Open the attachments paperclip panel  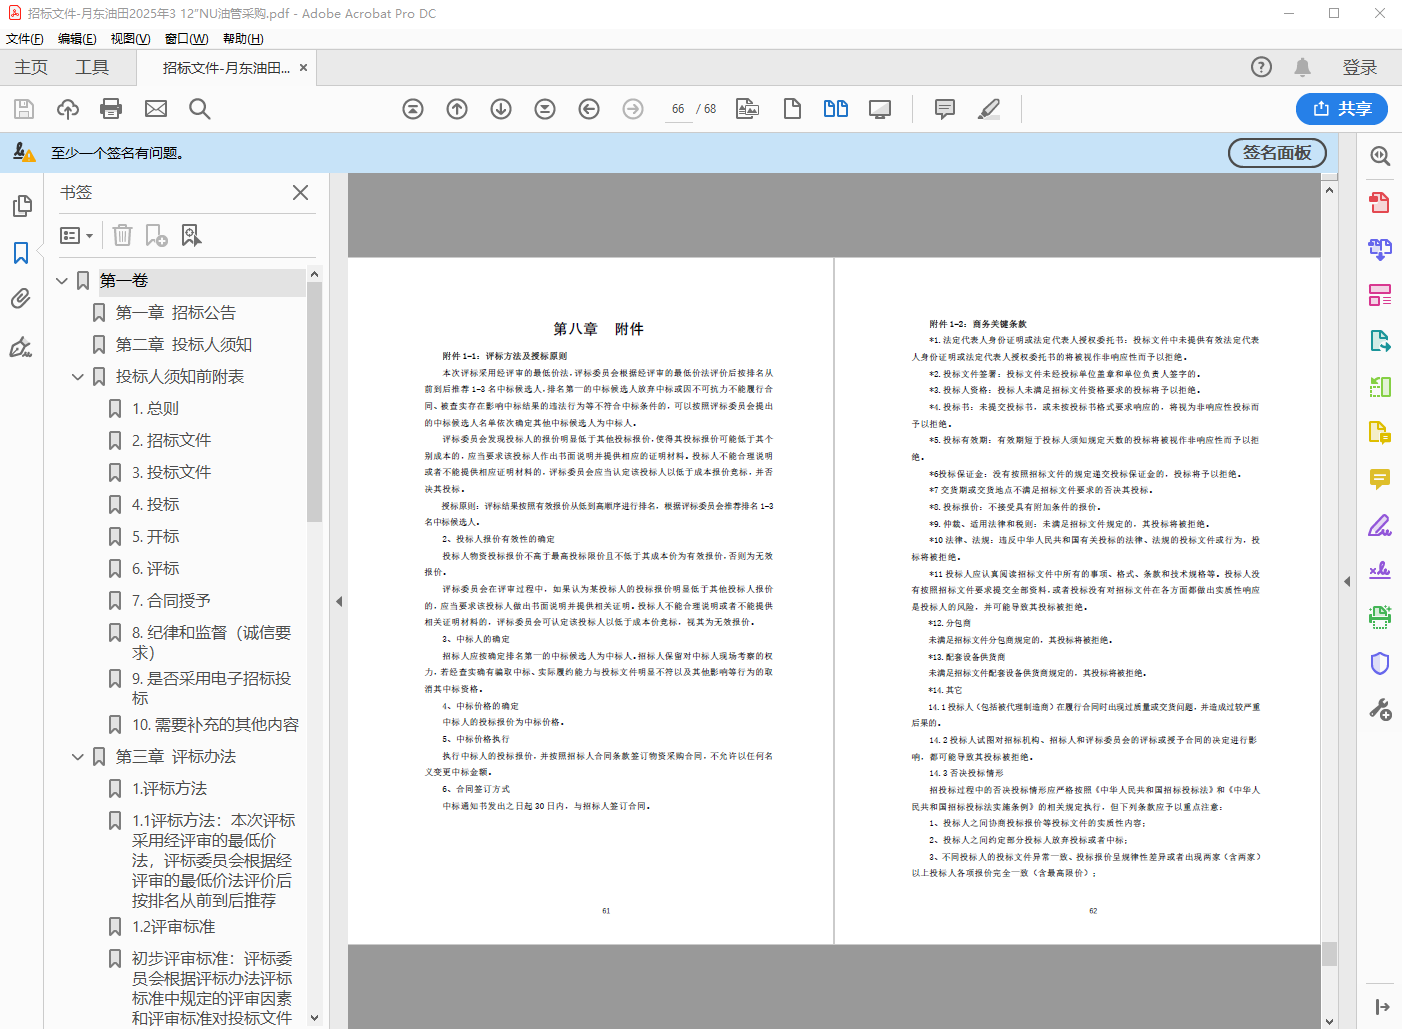[x=21, y=299]
